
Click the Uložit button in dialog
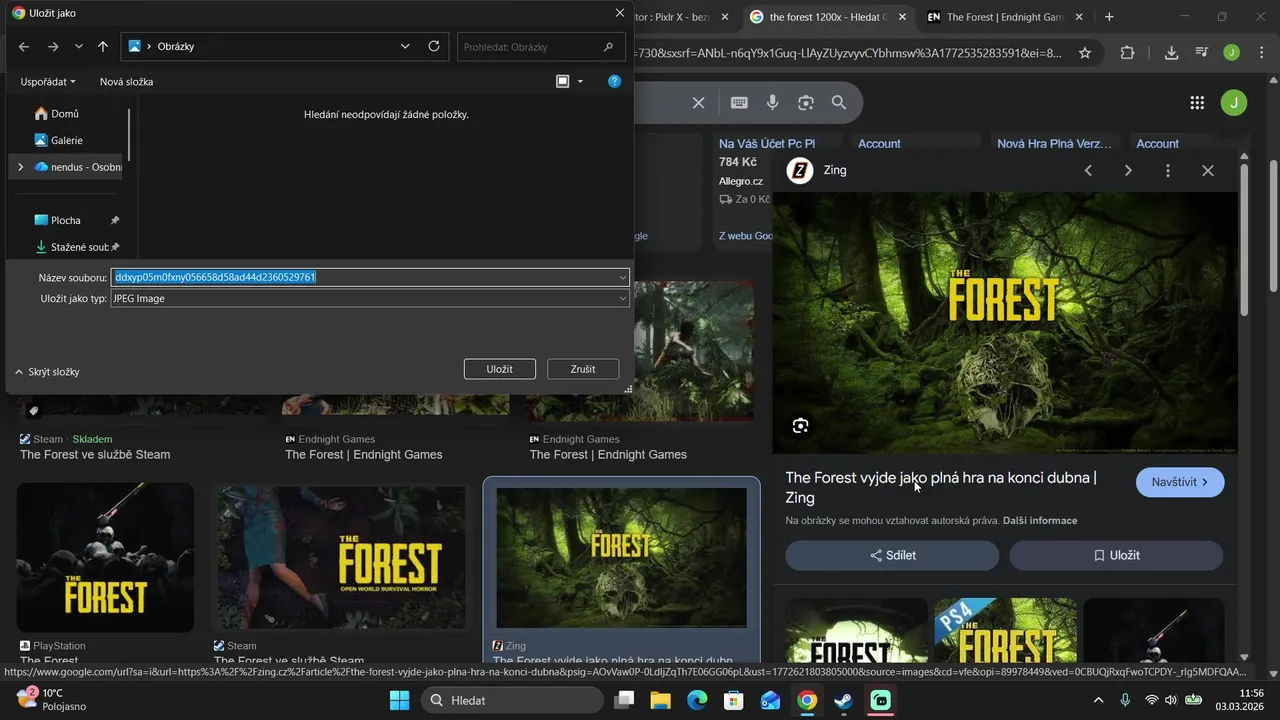pyautogui.click(x=500, y=369)
